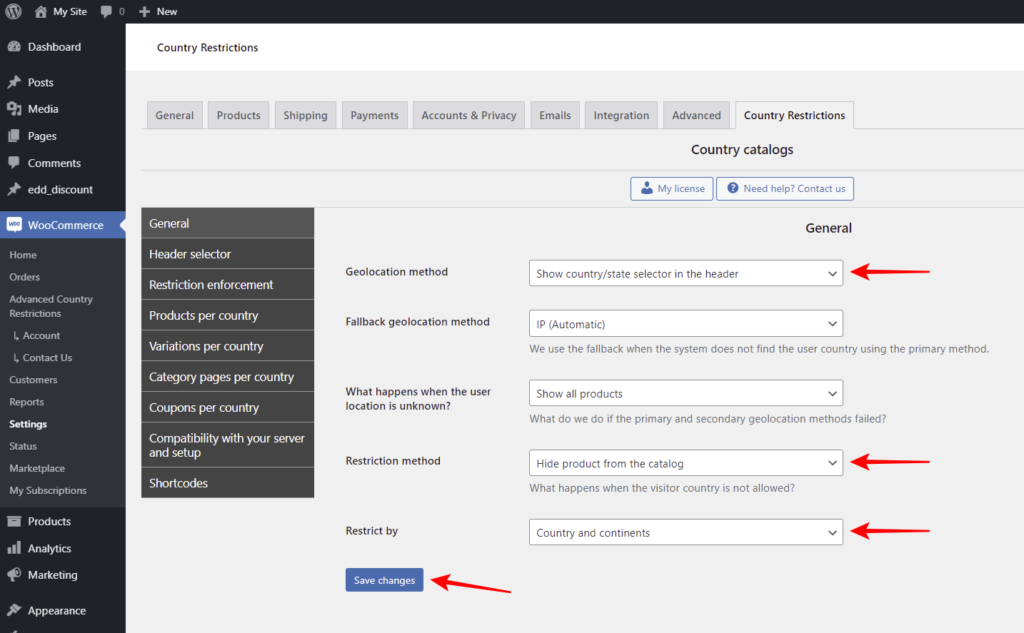Click Need help? Contact us button
This screenshot has width=1024, height=633.
pos(784,189)
